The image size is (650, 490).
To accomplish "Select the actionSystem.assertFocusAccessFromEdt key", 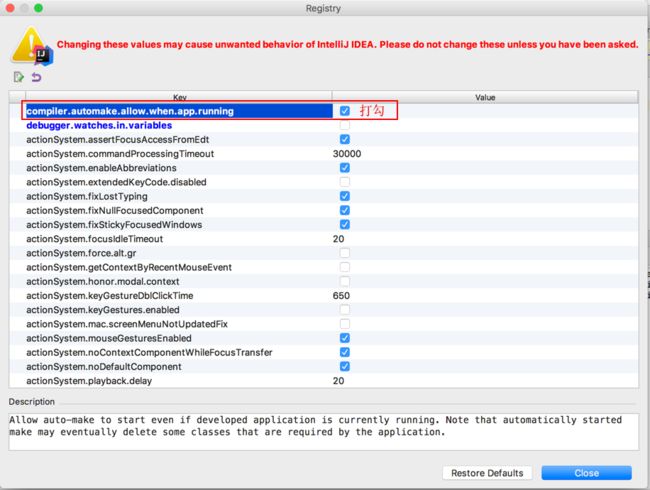I will pyautogui.click(x=117, y=140).
